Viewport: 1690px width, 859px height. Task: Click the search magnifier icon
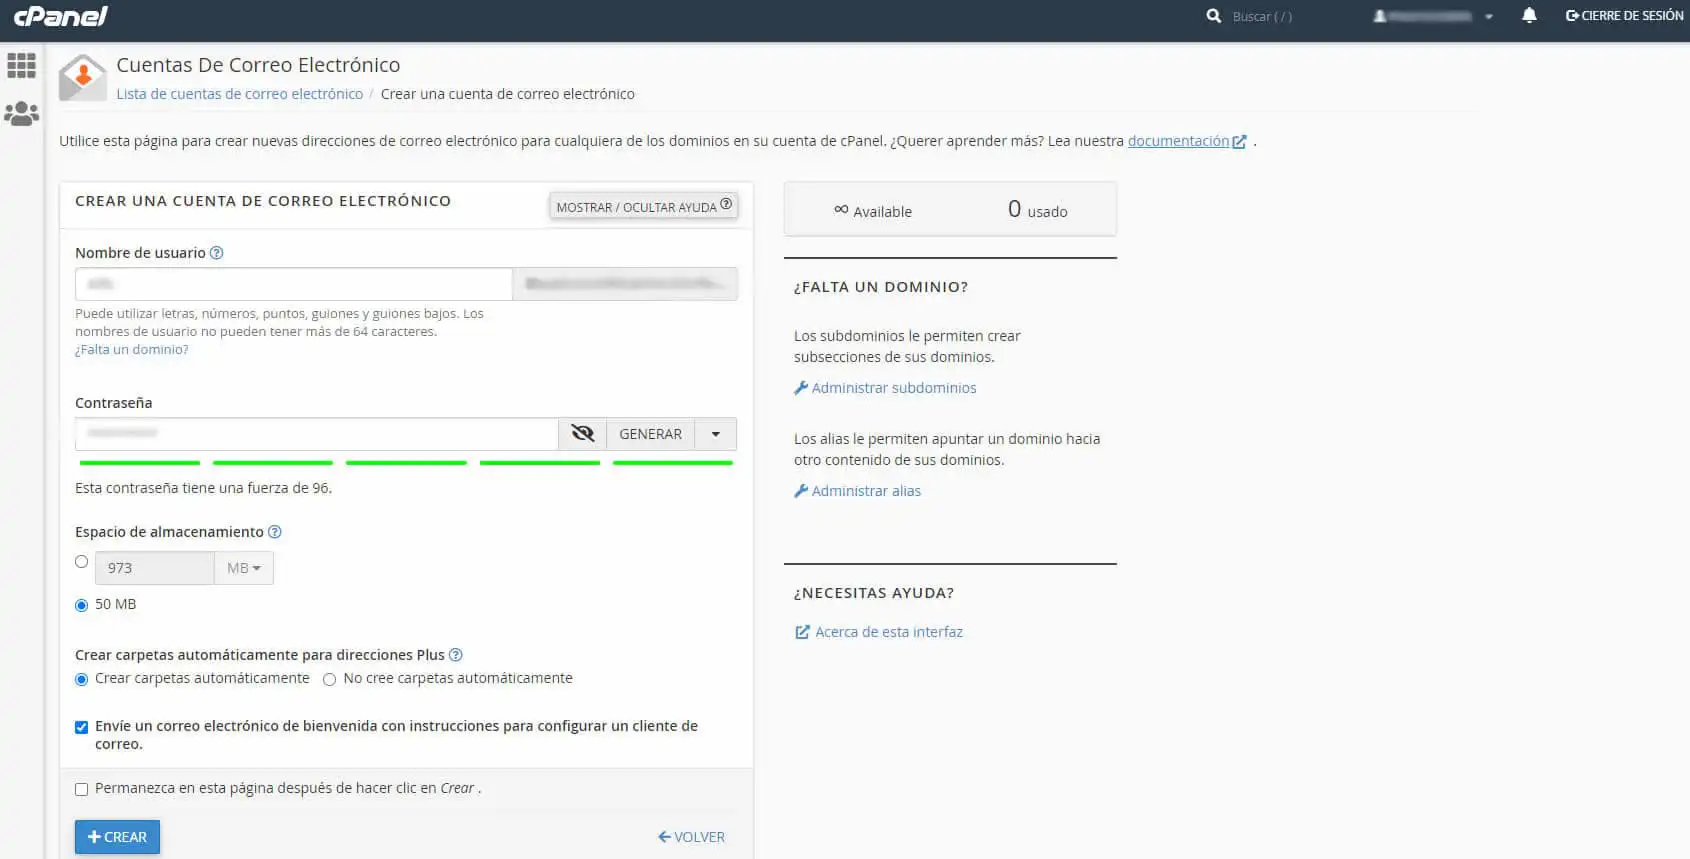(x=1213, y=16)
